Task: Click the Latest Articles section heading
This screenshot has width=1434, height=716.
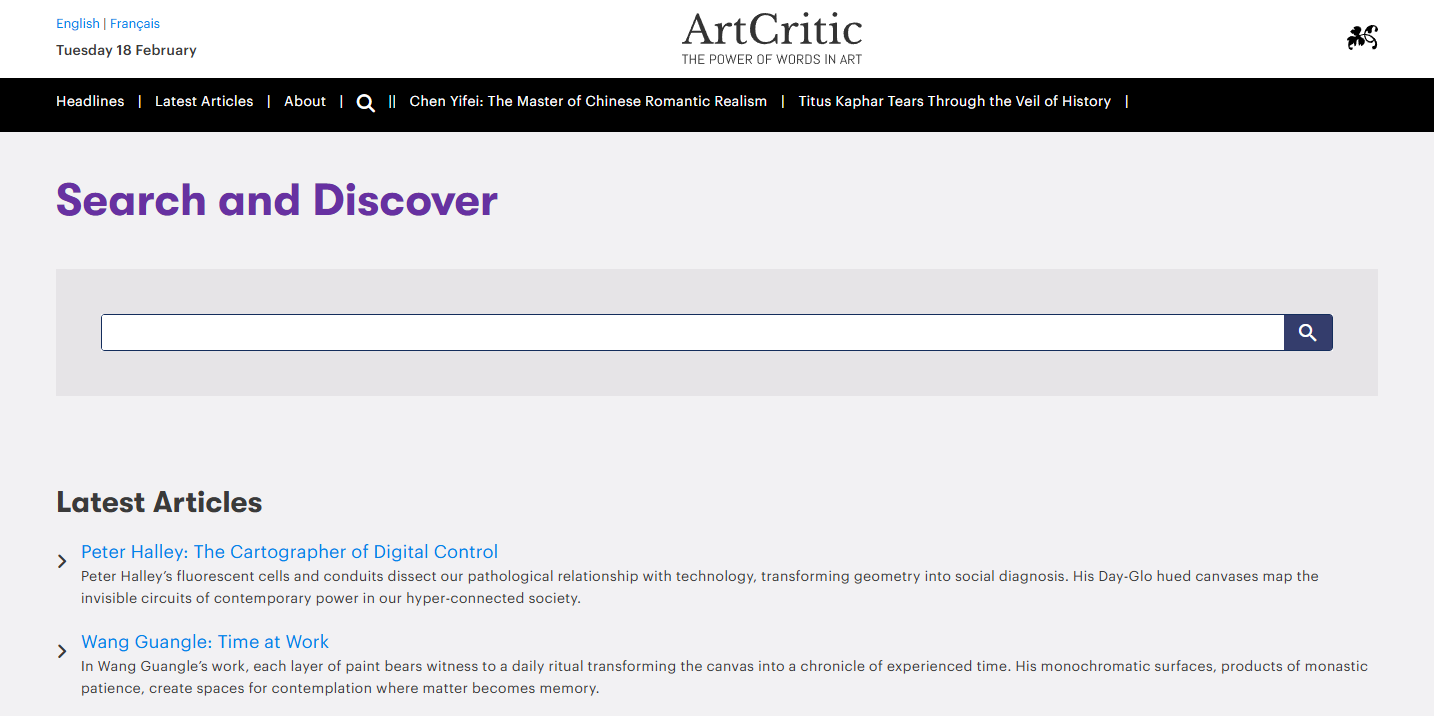Action: pos(159,503)
